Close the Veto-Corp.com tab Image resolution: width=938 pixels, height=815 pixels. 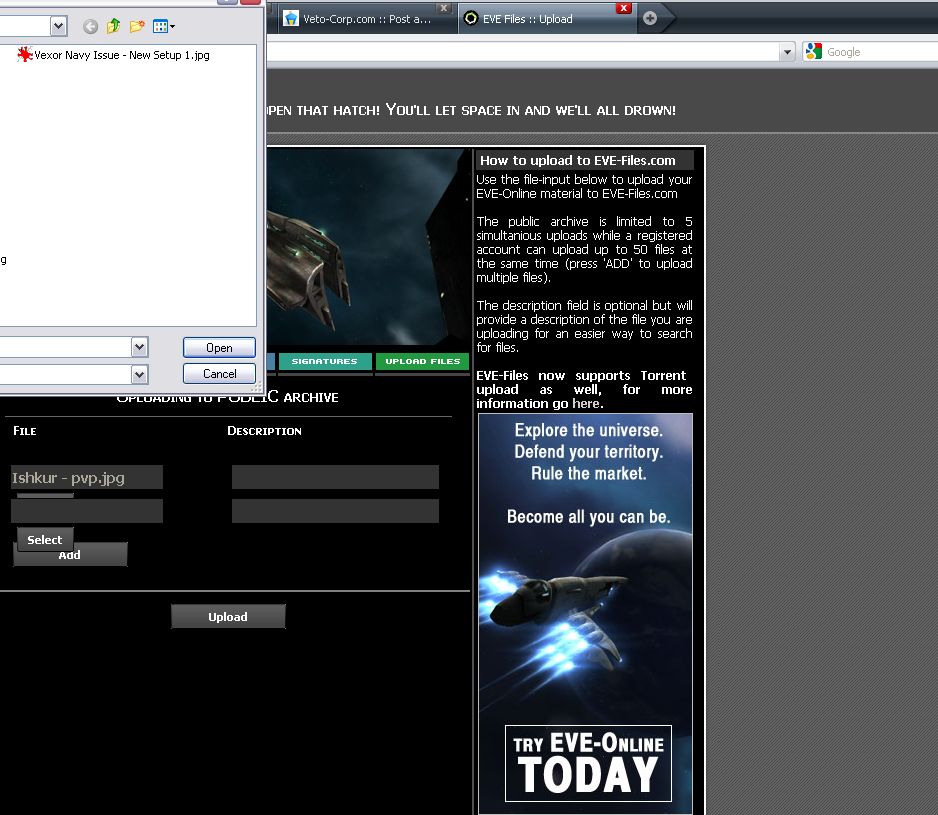tap(443, 8)
